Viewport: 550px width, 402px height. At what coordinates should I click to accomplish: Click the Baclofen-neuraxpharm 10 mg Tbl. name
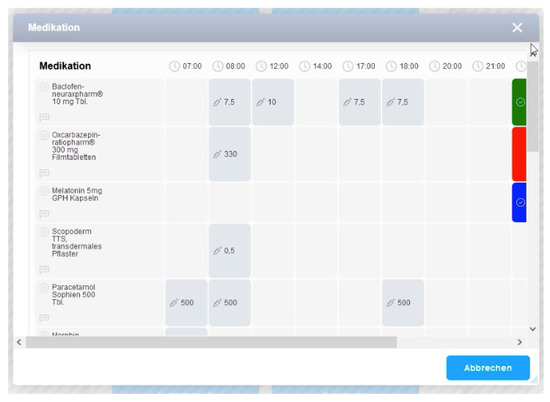tap(77, 94)
